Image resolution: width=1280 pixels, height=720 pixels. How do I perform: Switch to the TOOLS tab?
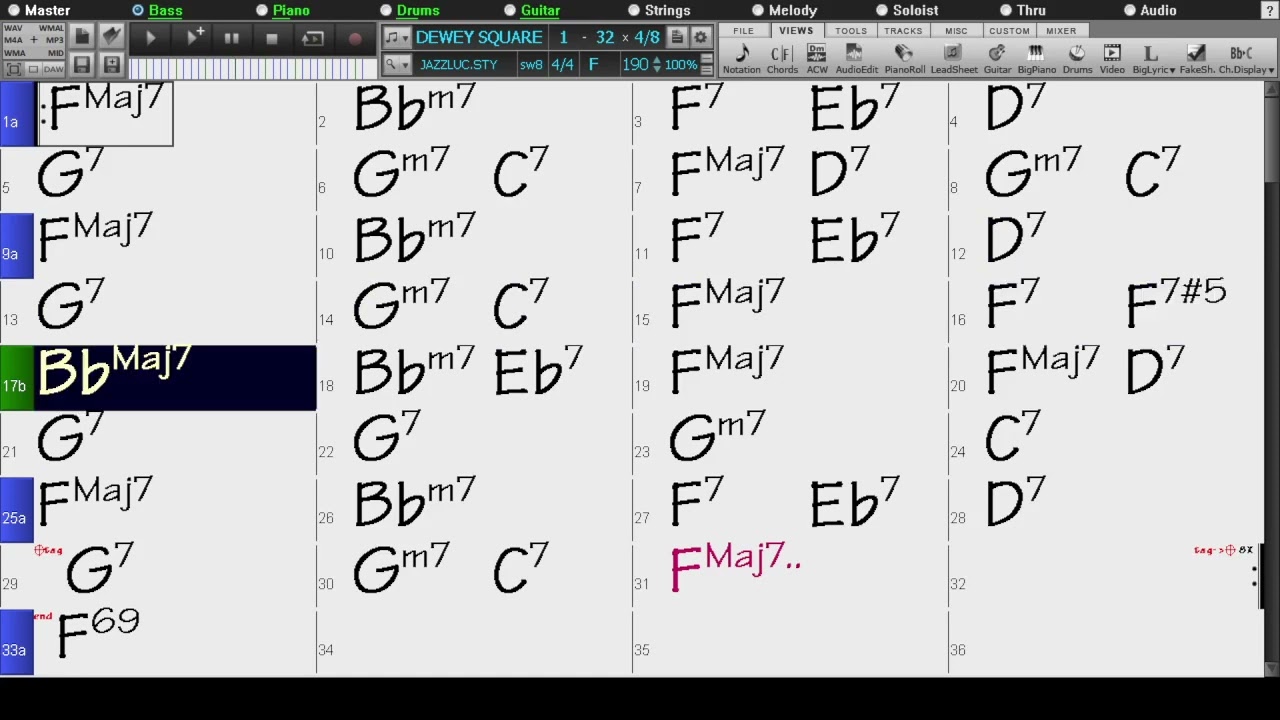point(851,31)
